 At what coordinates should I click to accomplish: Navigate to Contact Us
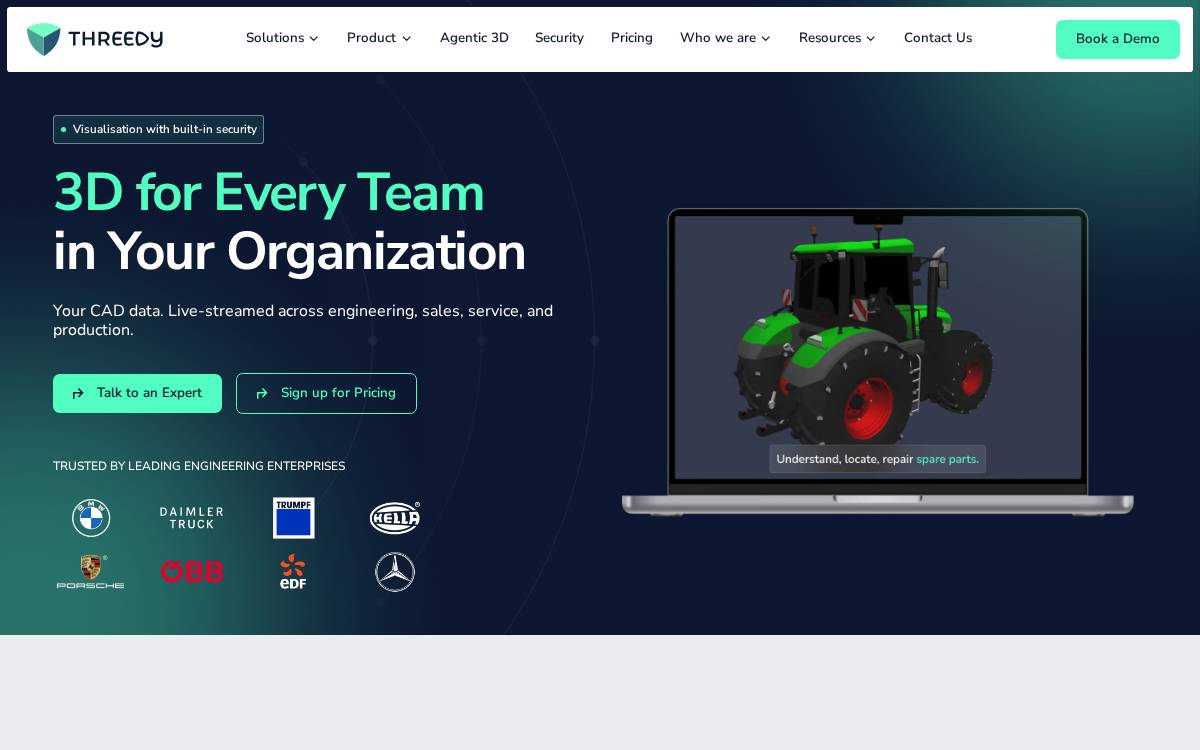[x=938, y=38]
